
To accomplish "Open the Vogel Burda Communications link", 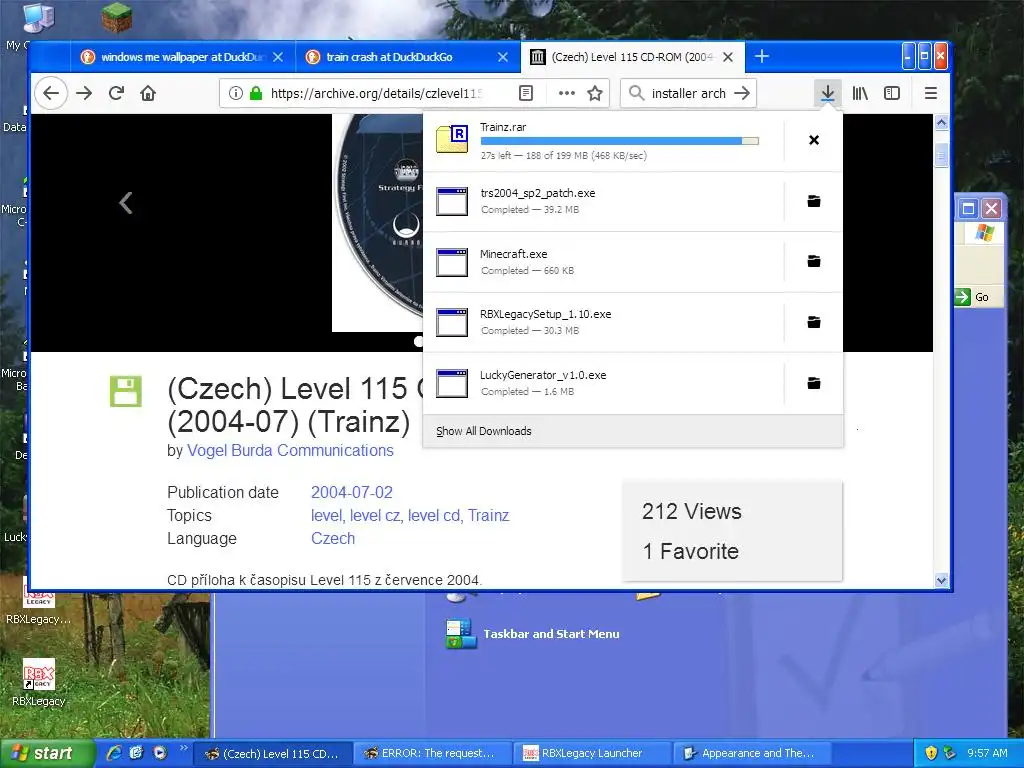I will [x=290, y=451].
